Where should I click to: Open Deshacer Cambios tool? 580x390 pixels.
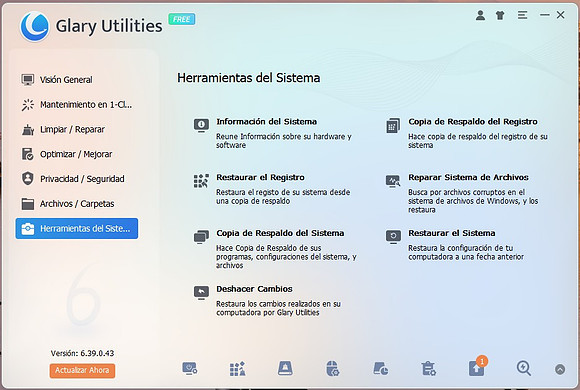coord(254,289)
